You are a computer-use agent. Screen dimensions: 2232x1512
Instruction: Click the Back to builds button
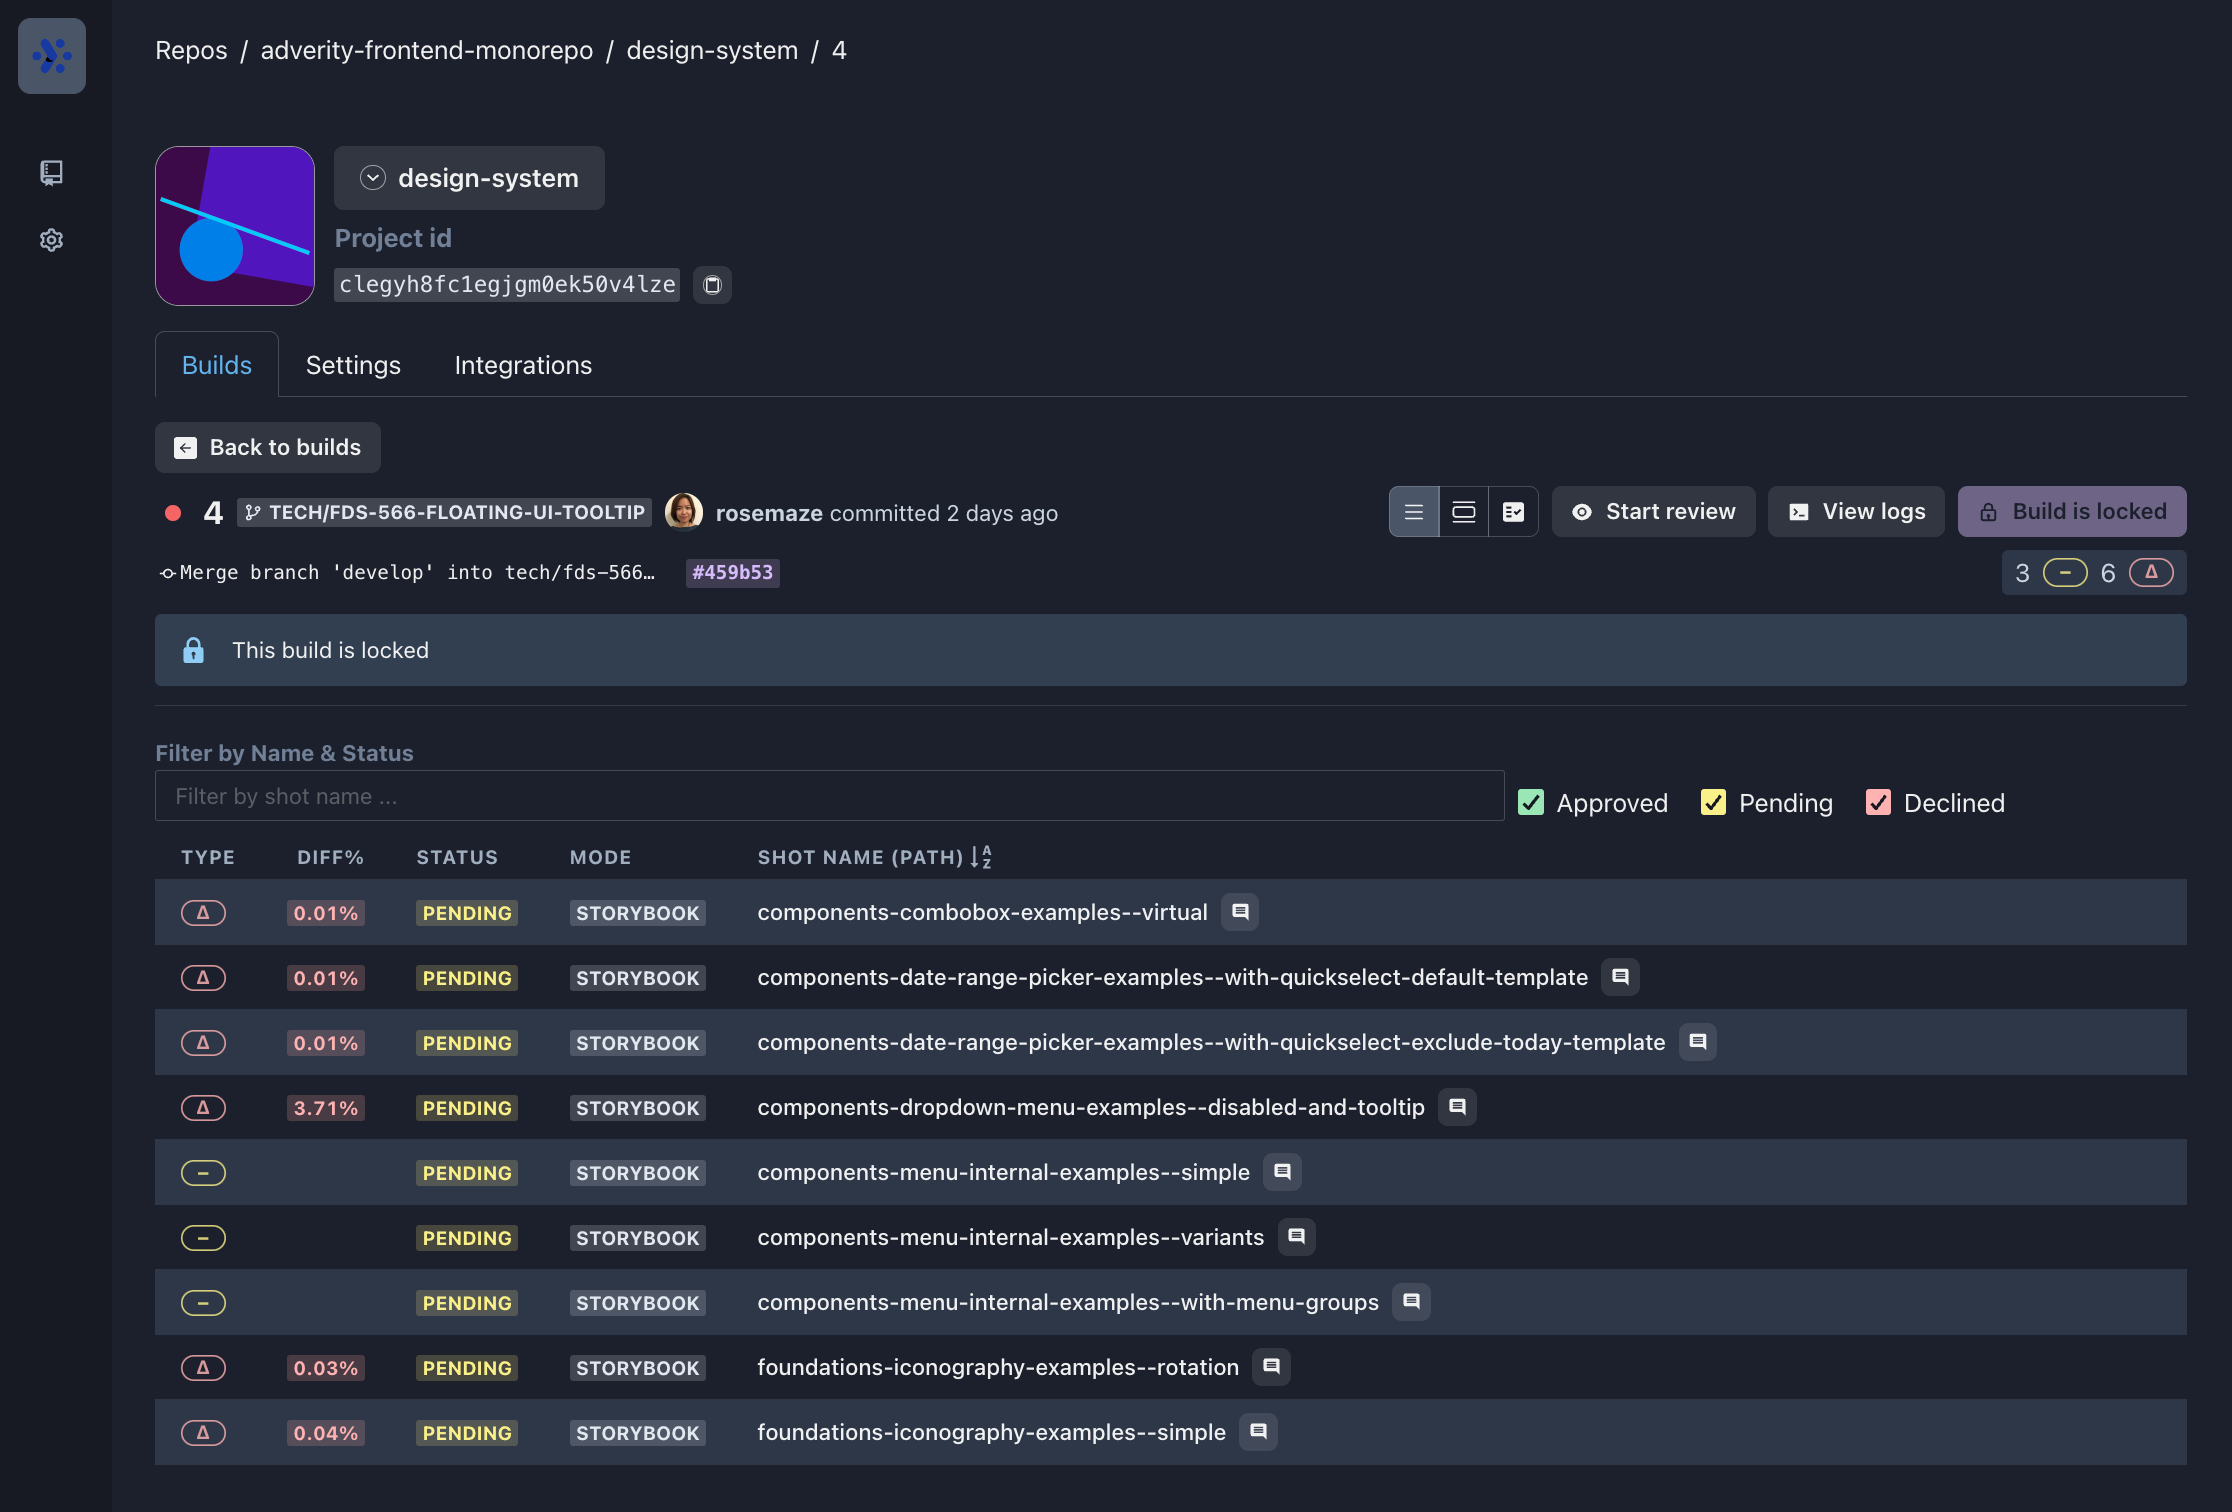(x=268, y=447)
